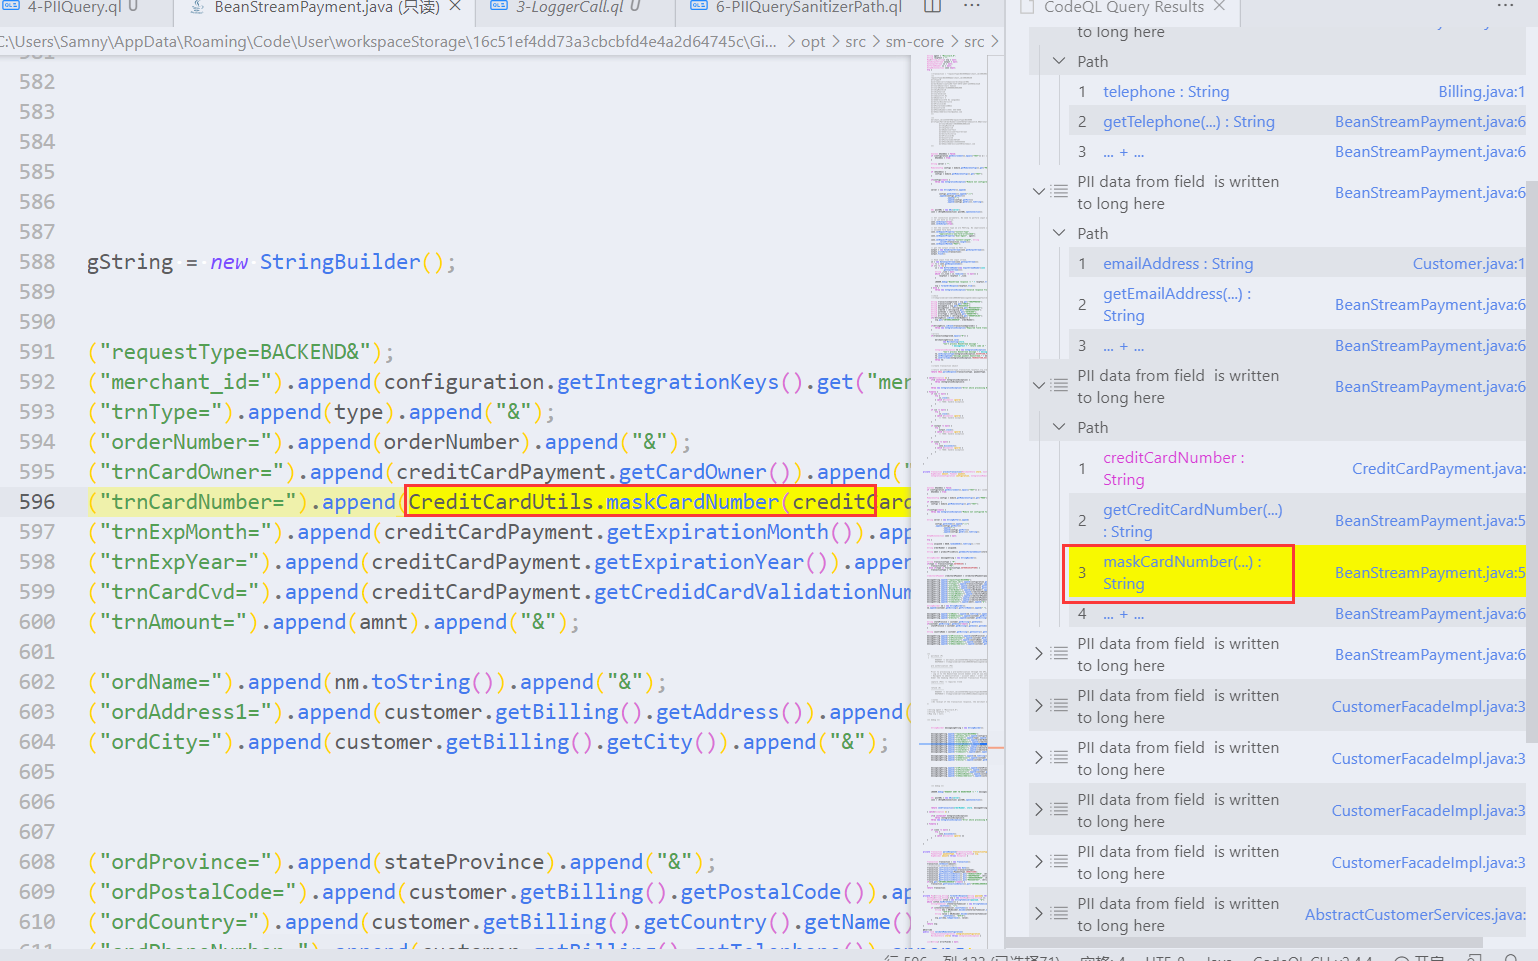This screenshot has width=1538, height=961.
Task: Open the Customer.java:1 location link
Action: tap(1468, 263)
